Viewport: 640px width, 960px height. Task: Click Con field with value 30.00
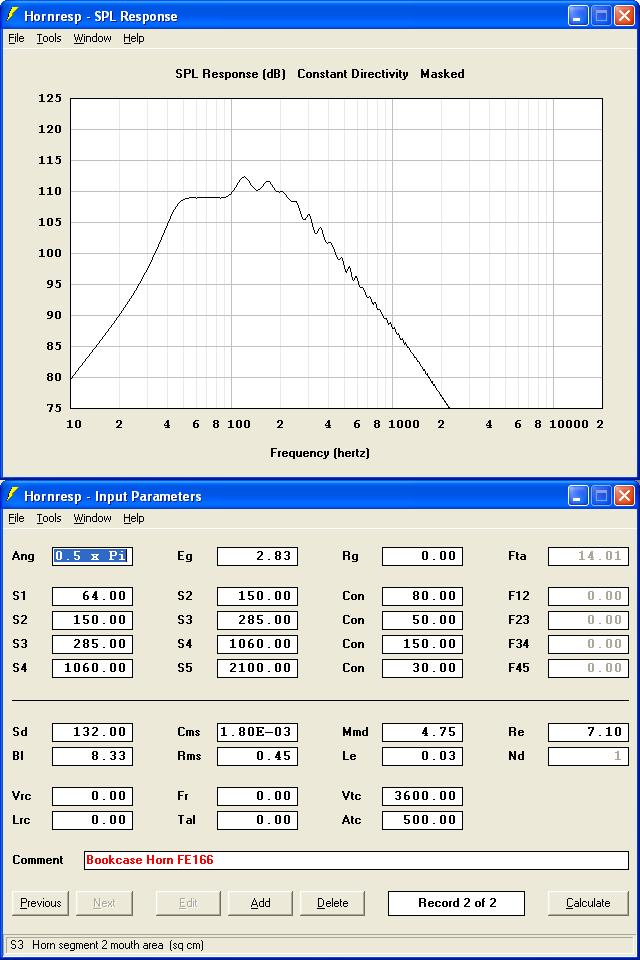423,667
